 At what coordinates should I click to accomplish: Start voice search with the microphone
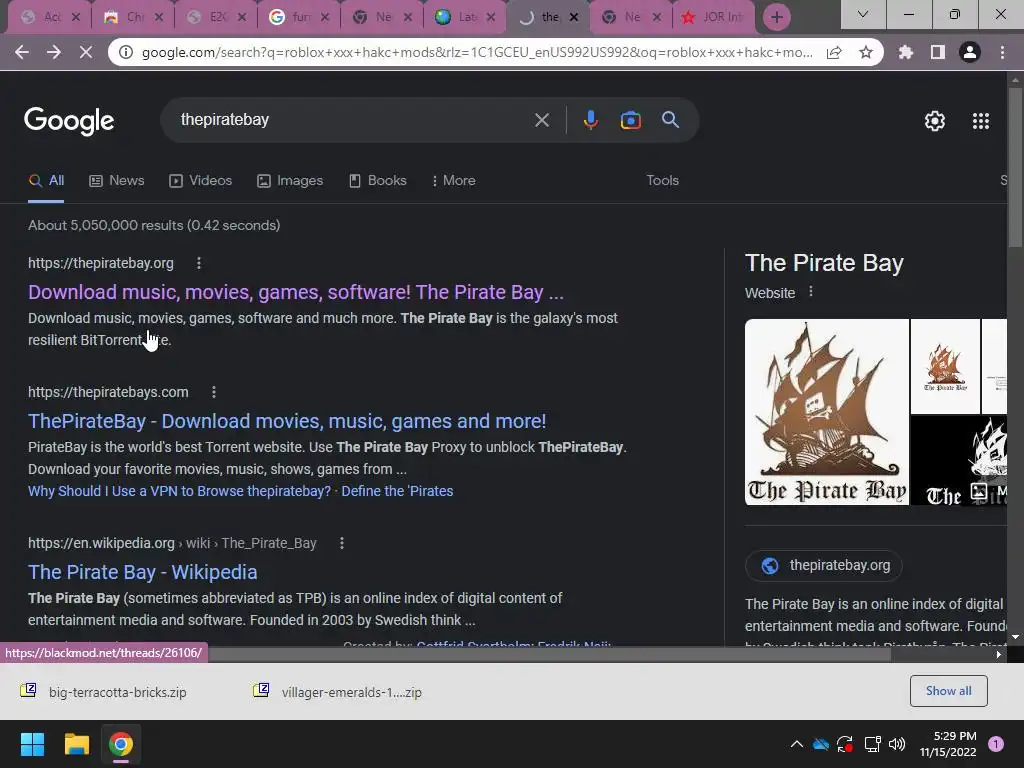[x=590, y=120]
